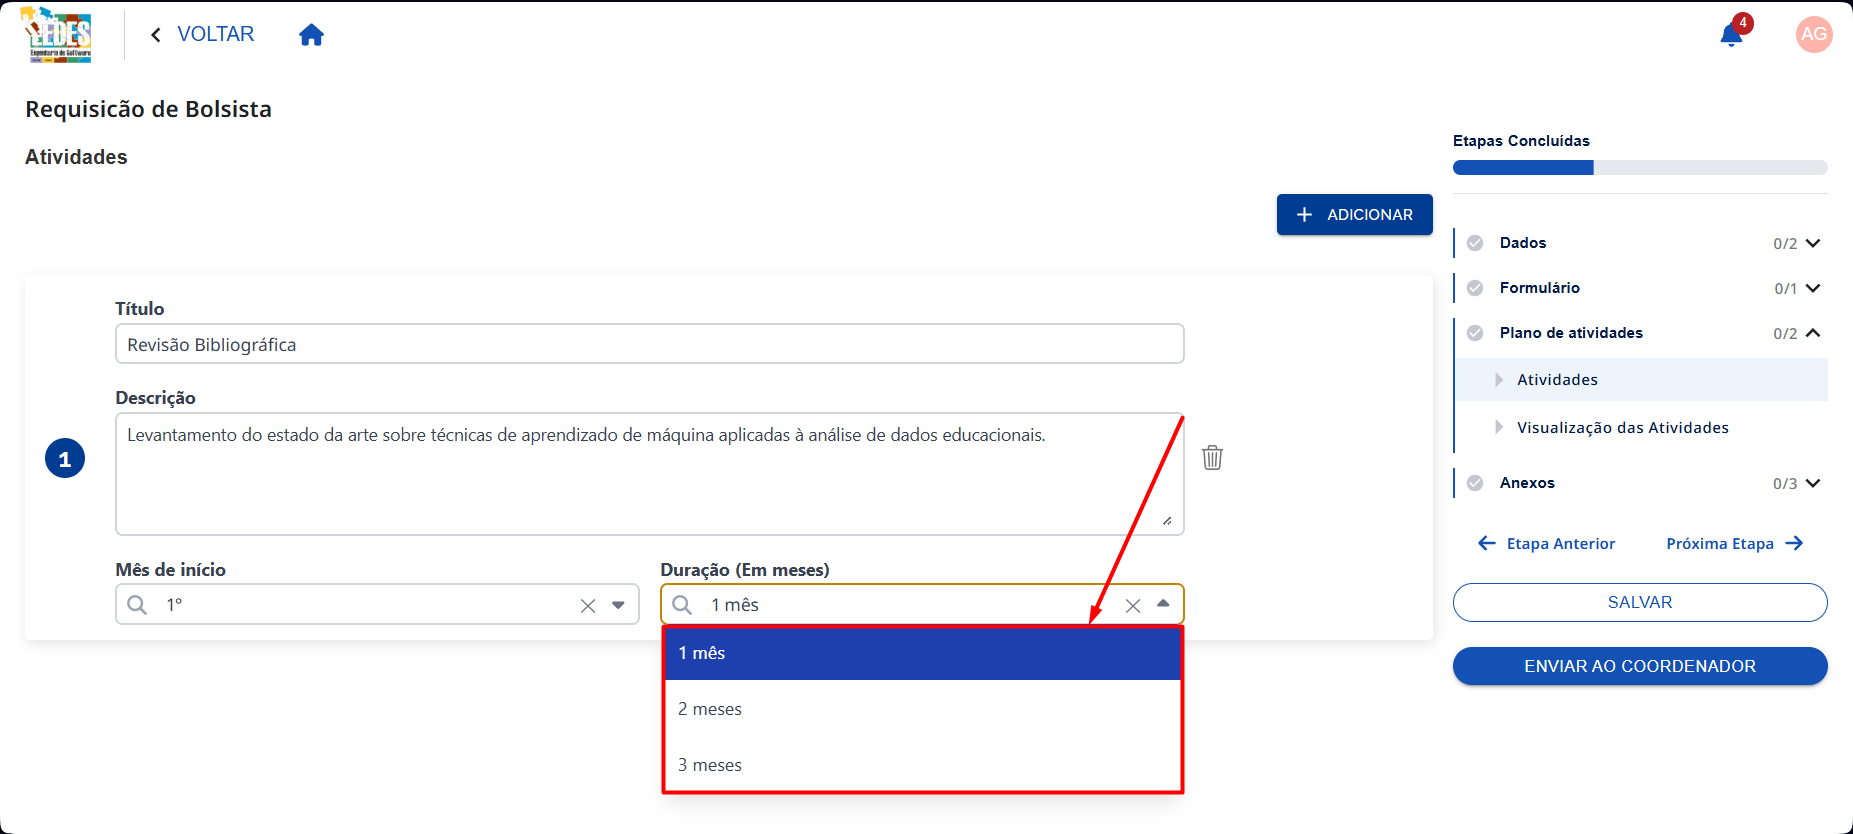Click the 'Requisicão de Bolsista' heading
1853x834 pixels.
(x=148, y=109)
